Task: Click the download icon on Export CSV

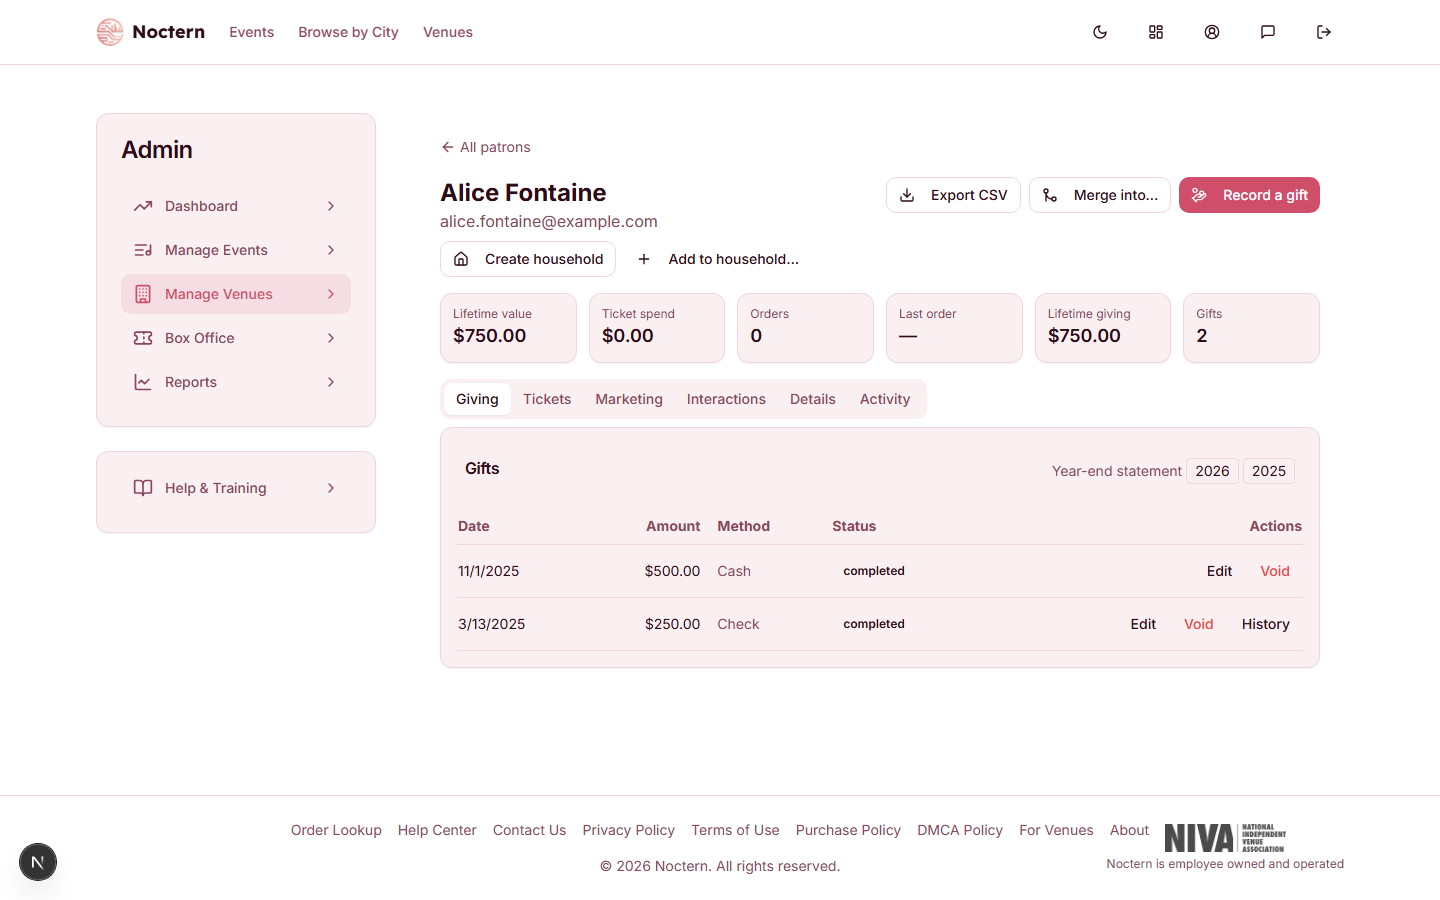Action: click(x=907, y=195)
